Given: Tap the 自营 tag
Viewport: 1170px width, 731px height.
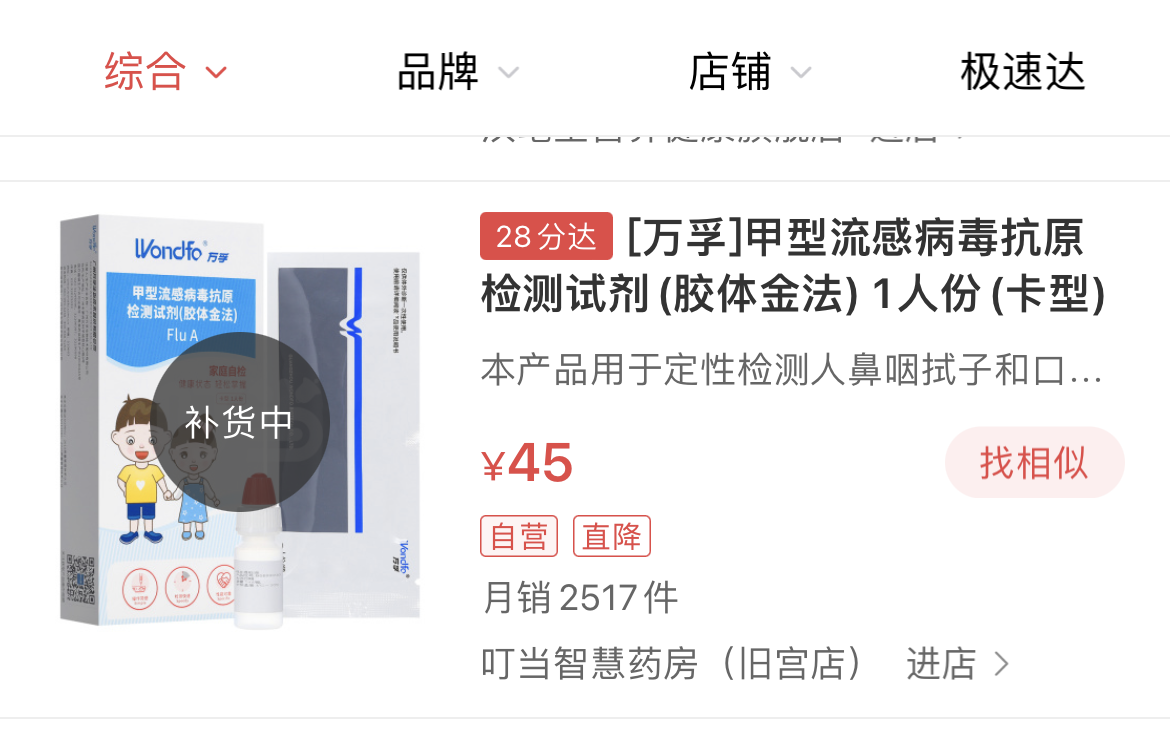Looking at the screenshot, I should coord(519,536).
